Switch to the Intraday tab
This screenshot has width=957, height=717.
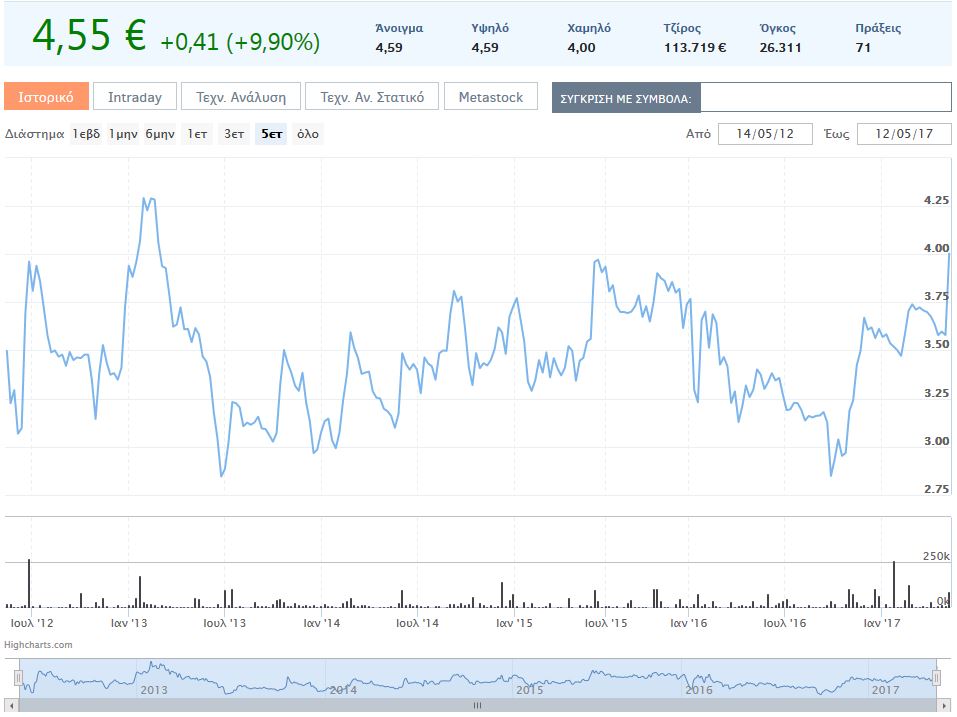pyautogui.click(x=135, y=96)
